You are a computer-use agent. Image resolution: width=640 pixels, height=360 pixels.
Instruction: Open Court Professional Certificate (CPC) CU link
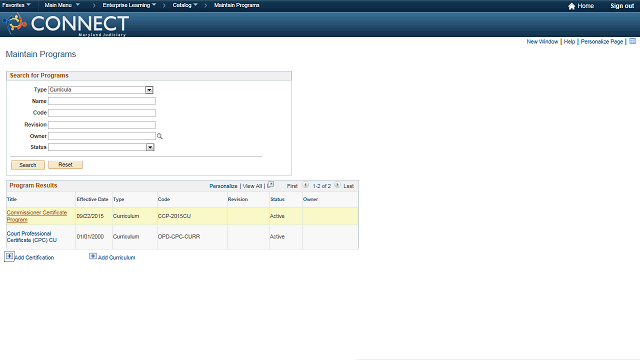coord(32,237)
